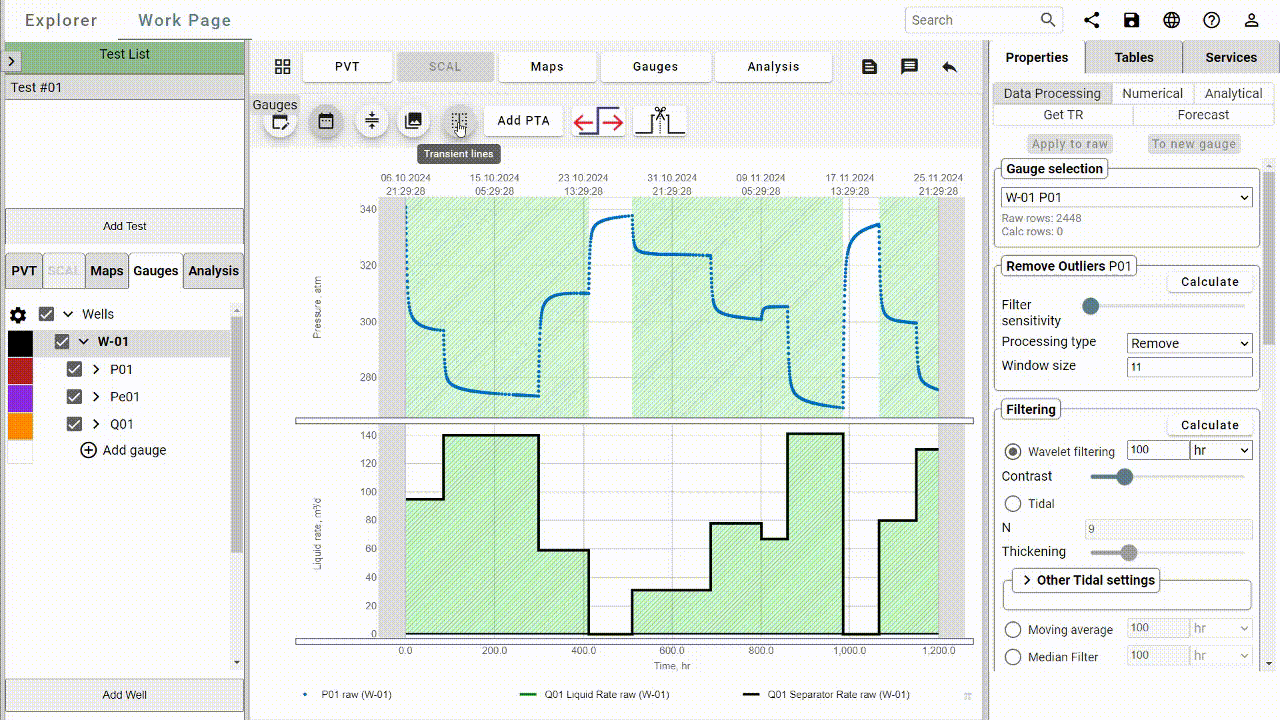The image size is (1280, 720).
Task: Collapse the Wells tree node
Action: coord(68,314)
